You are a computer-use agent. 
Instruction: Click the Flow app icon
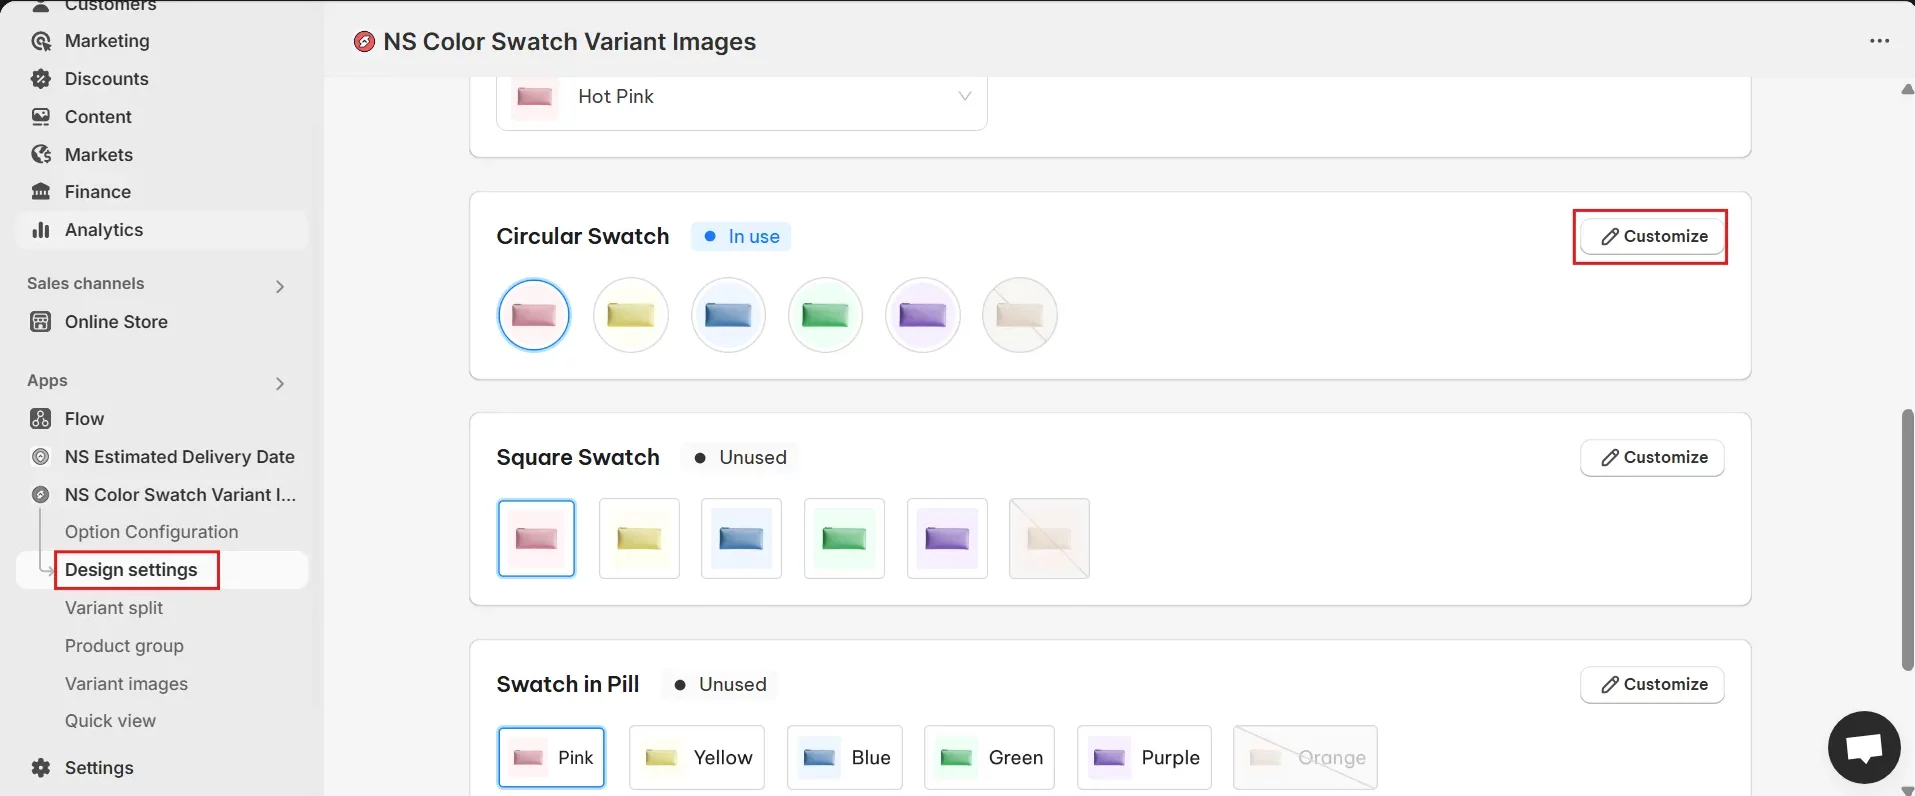tap(41, 419)
